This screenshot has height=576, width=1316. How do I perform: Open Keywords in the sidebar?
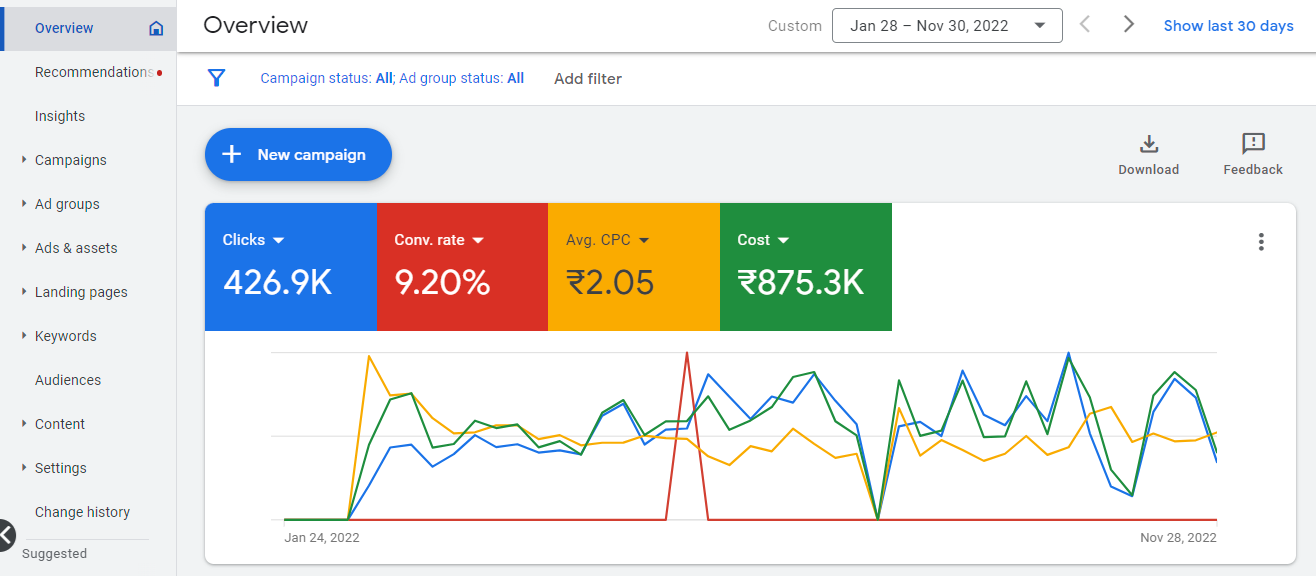[x=66, y=336]
